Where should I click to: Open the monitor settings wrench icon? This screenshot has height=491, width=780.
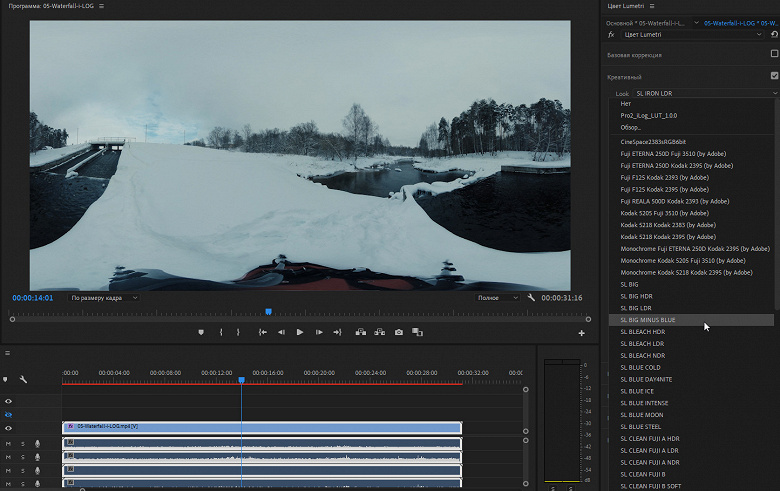tap(531, 298)
